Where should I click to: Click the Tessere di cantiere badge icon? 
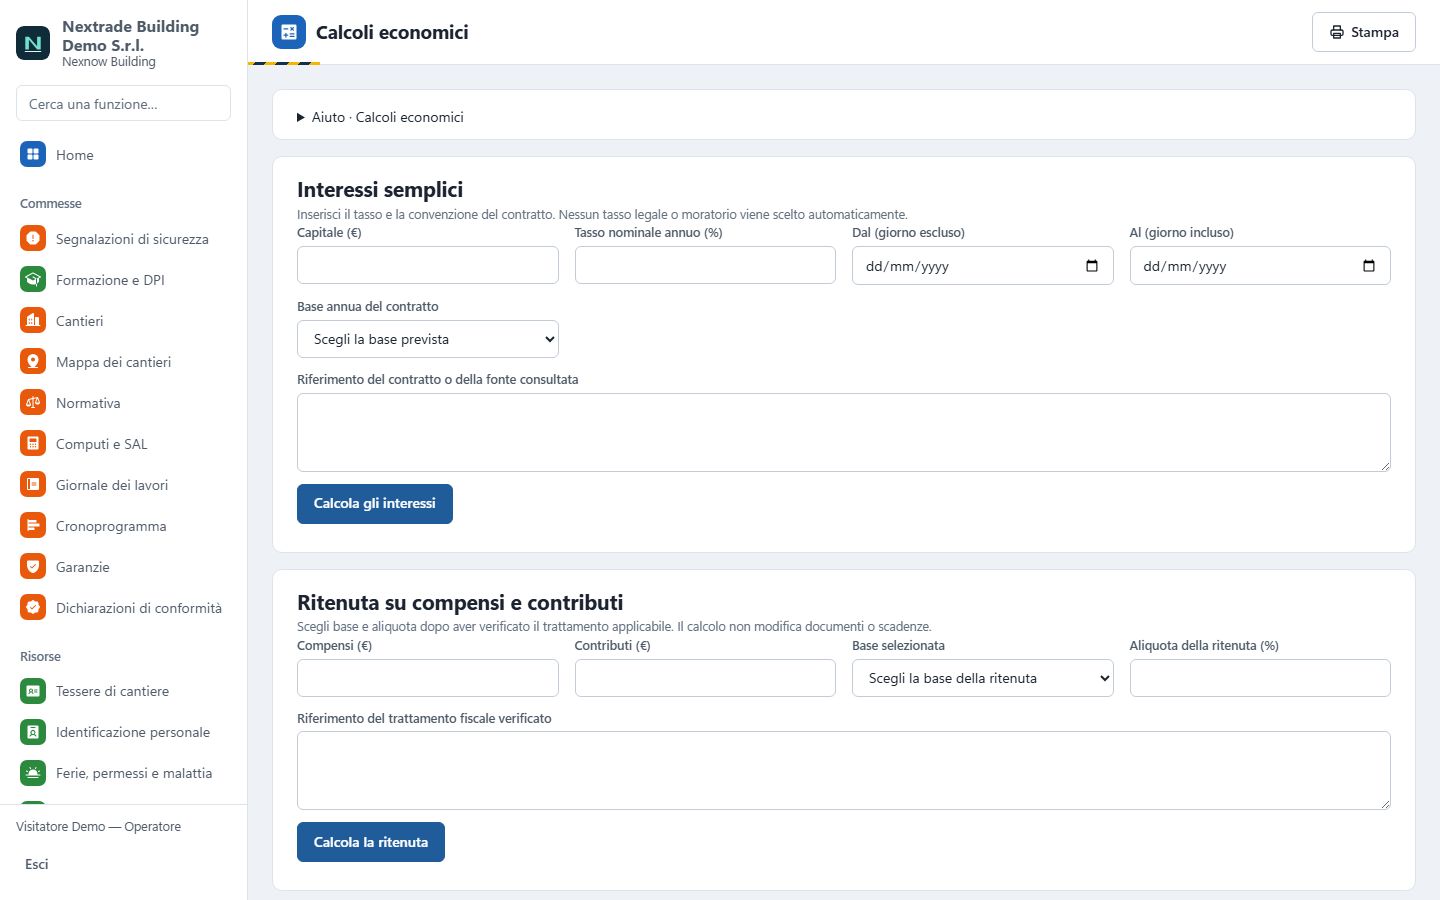click(33, 690)
